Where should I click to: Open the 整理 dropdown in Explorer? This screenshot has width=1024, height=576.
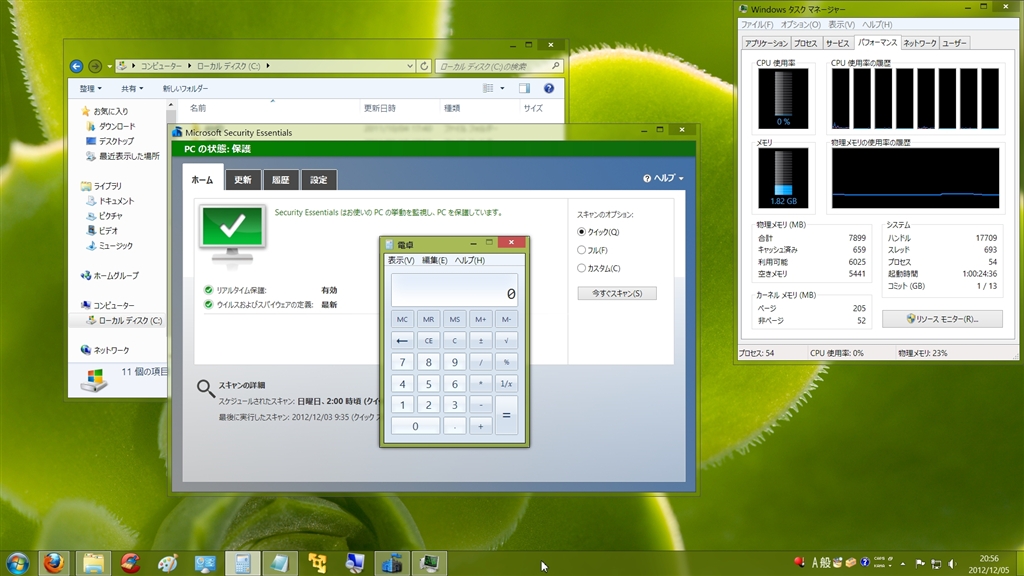pyautogui.click(x=94, y=88)
